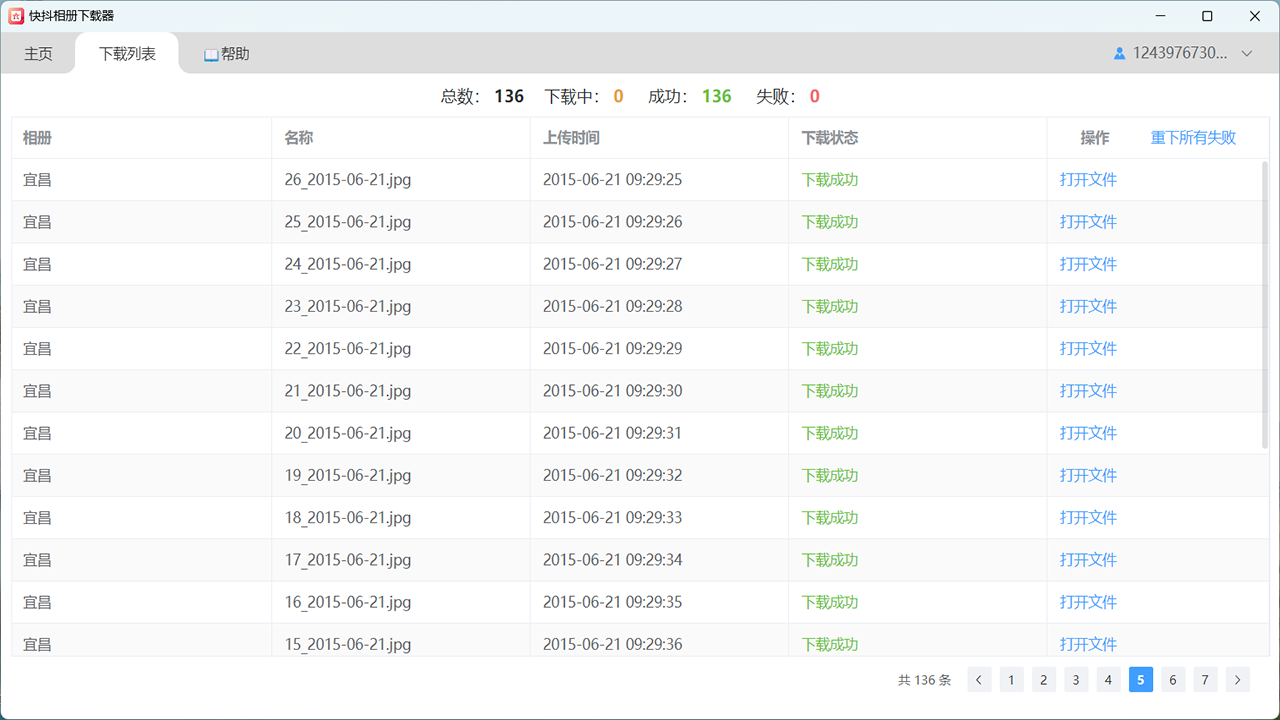Expand the account dropdown chevron
This screenshot has width=1280, height=720.
[x=1246, y=54]
